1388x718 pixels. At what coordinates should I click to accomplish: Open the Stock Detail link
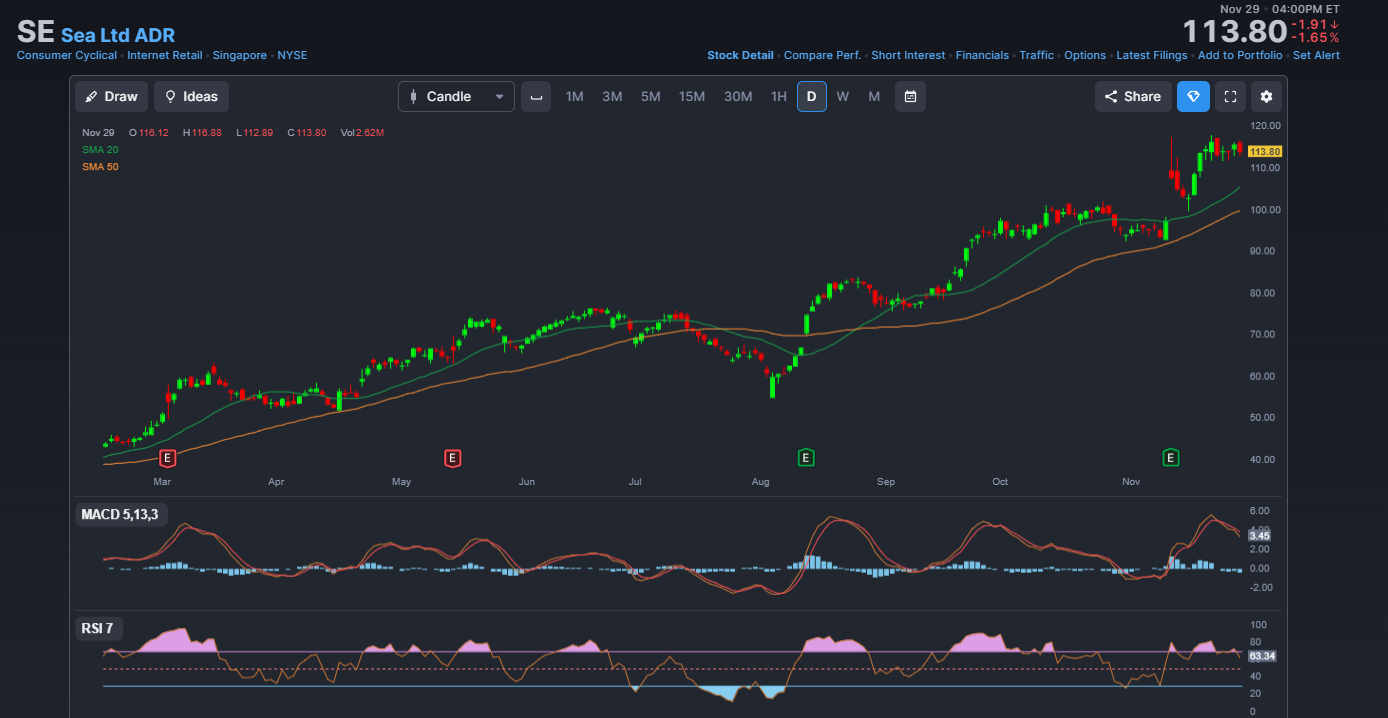pyautogui.click(x=740, y=55)
